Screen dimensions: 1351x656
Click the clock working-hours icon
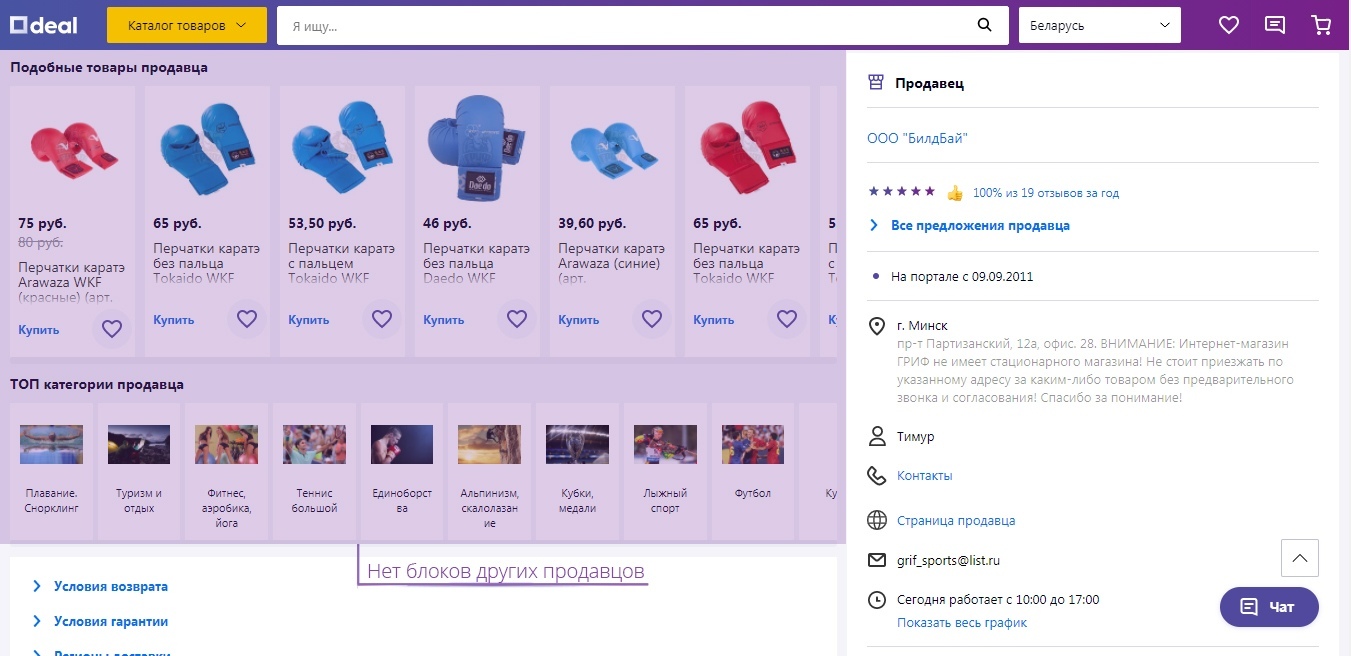click(877, 600)
